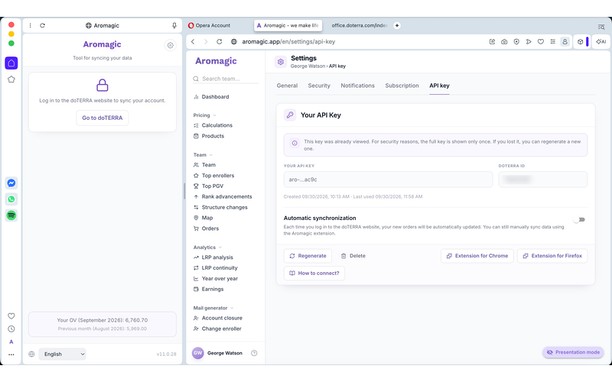This screenshot has height=382, width=612.
Task: Switch to the Subscription tab
Action: [x=402, y=85]
